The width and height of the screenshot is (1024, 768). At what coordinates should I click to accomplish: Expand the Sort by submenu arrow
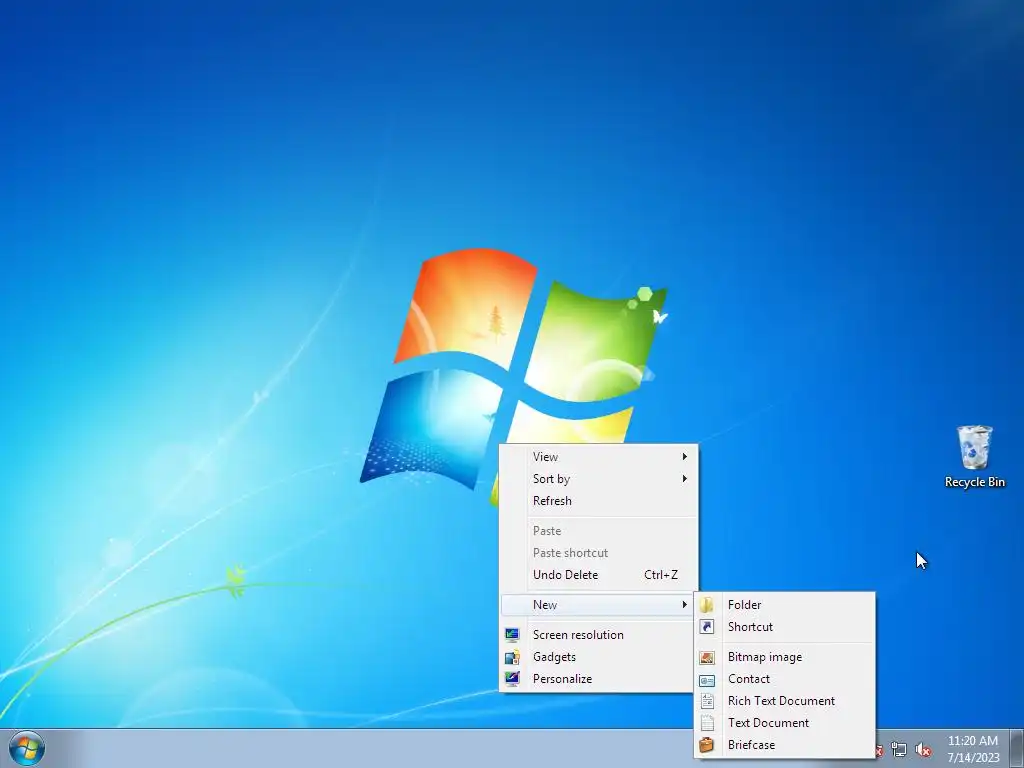pyautogui.click(x=684, y=479)
